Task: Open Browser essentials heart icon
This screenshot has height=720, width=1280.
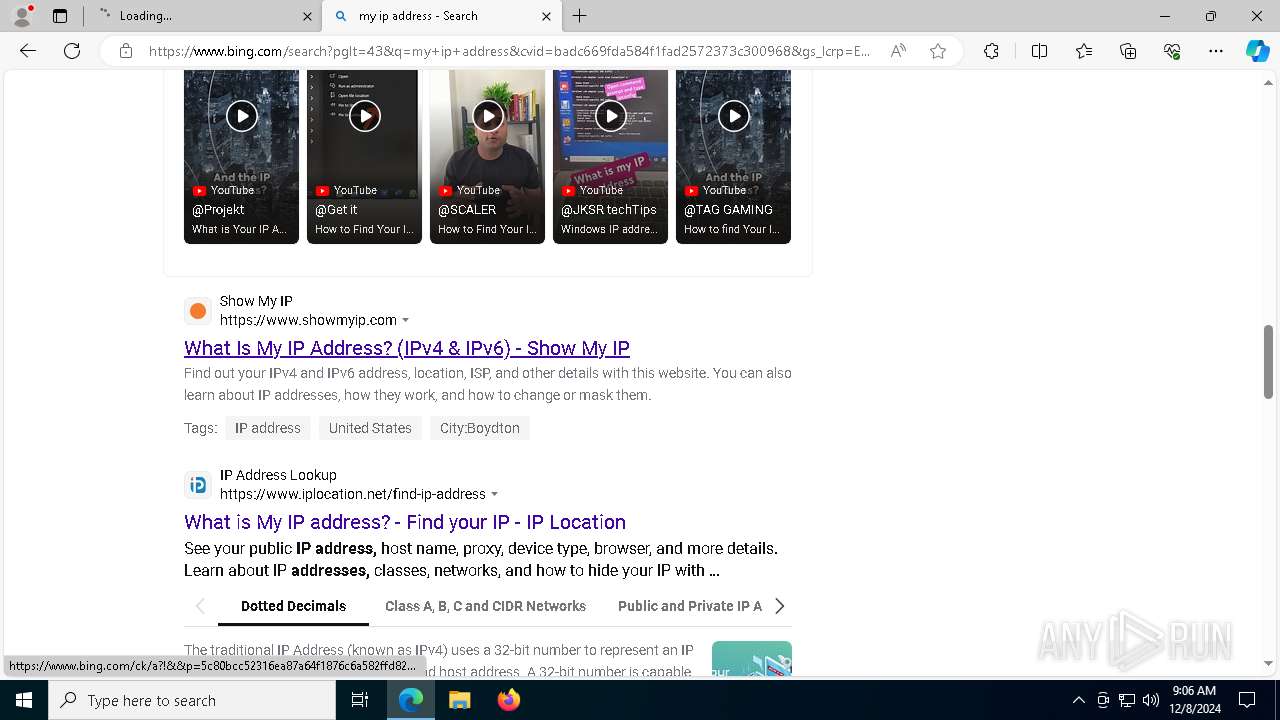Action: pyautogui.click(x=1172, y=51)
